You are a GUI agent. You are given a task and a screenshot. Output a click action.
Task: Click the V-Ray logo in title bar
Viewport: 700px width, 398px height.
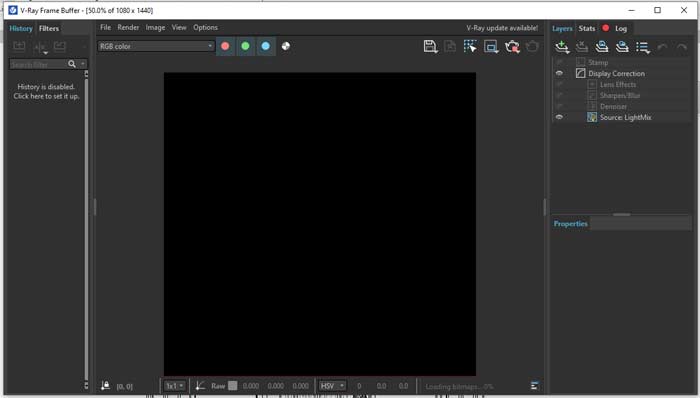(13, 10)
